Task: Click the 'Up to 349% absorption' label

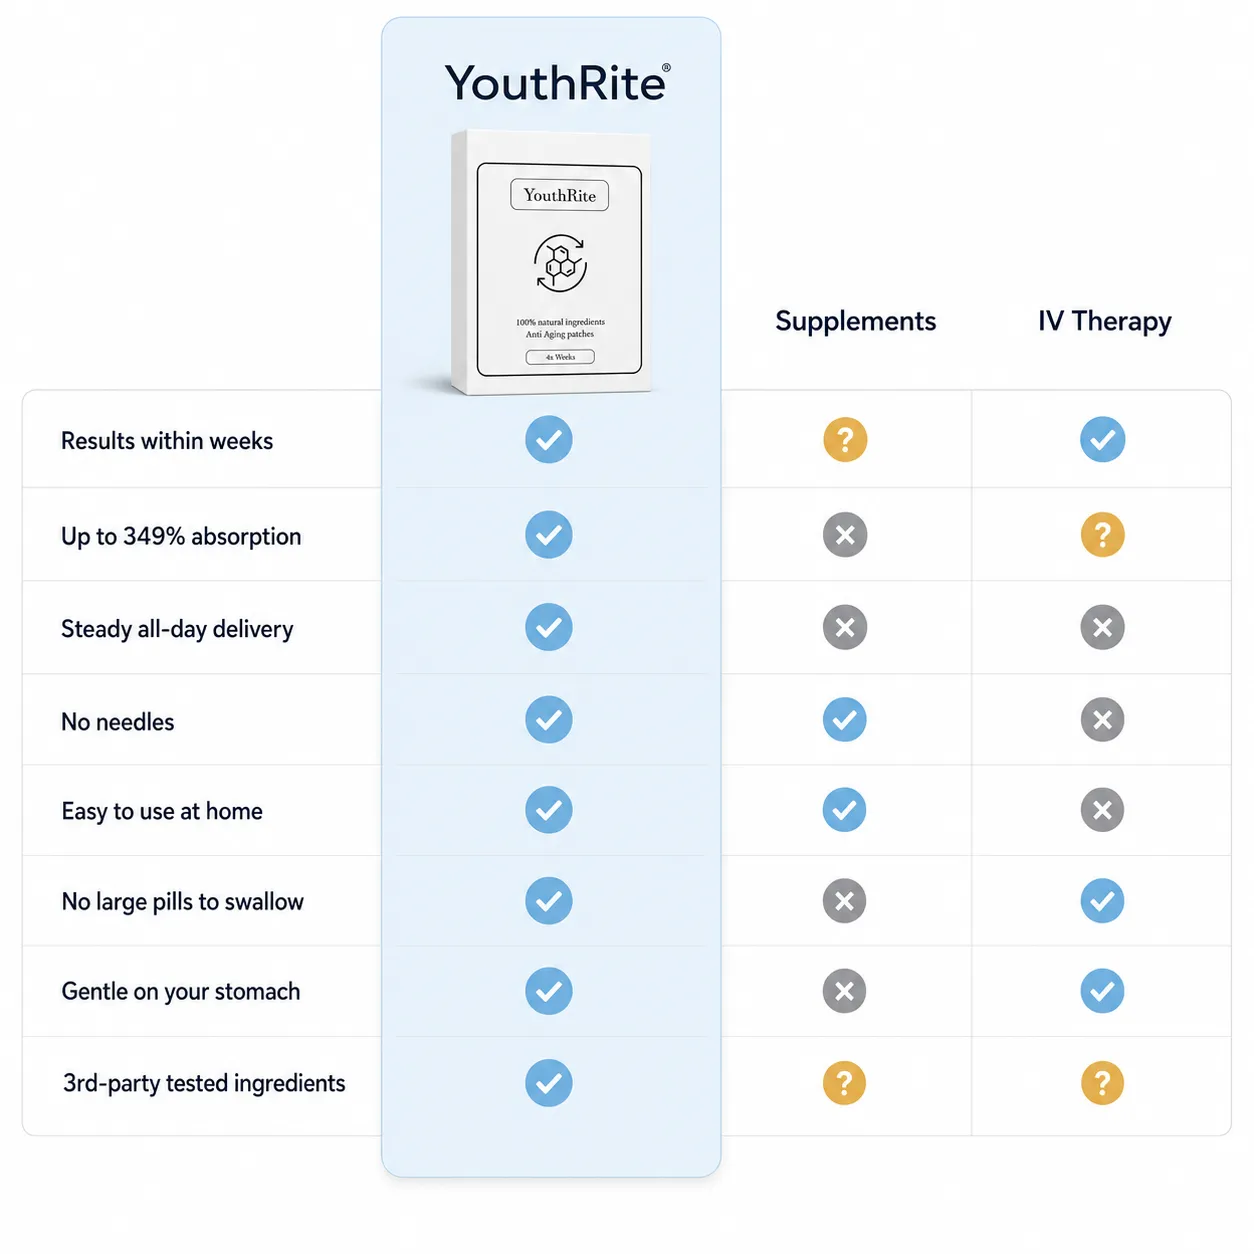Action: 181,536
